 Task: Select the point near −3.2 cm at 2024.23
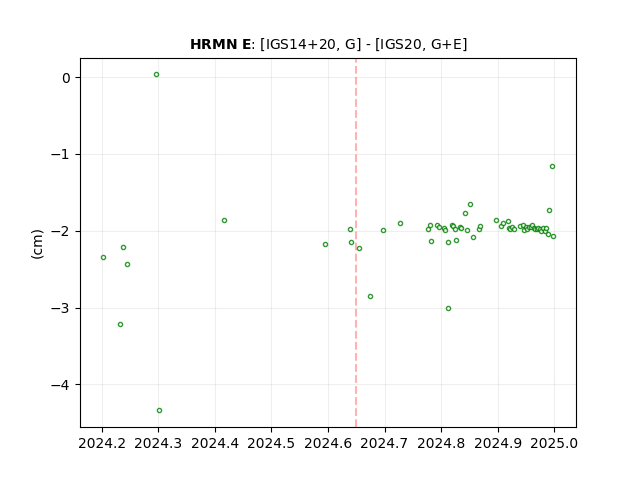coord(120,324)
